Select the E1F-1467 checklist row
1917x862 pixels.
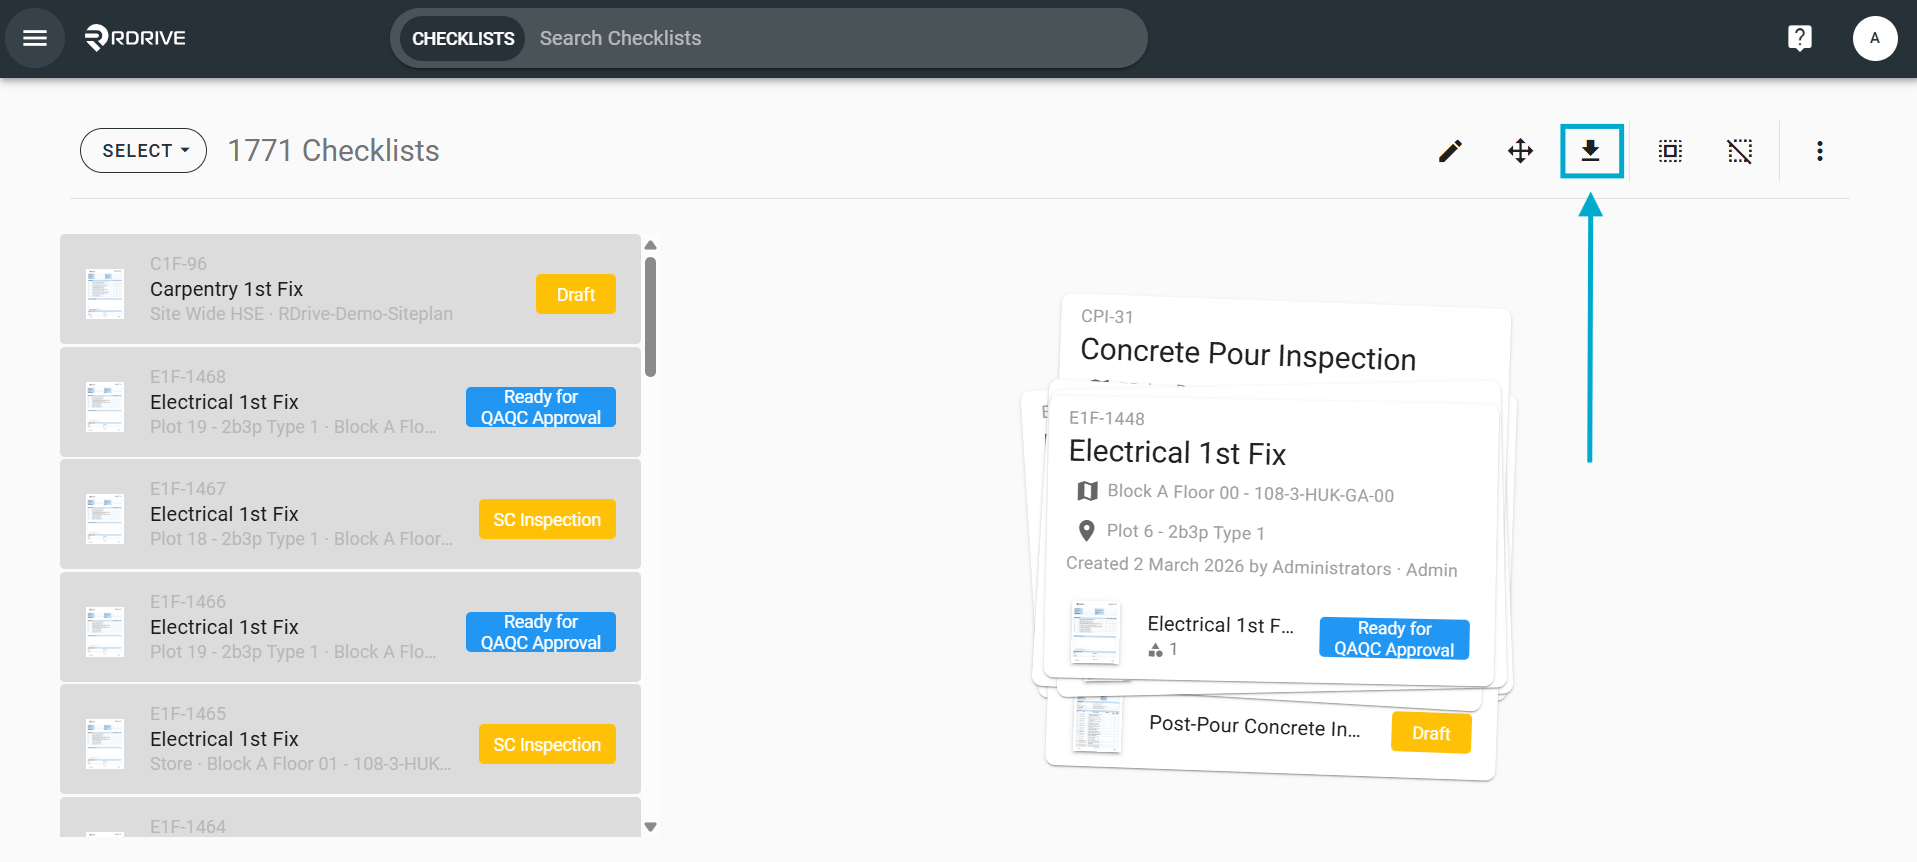(x=350, y=514)
